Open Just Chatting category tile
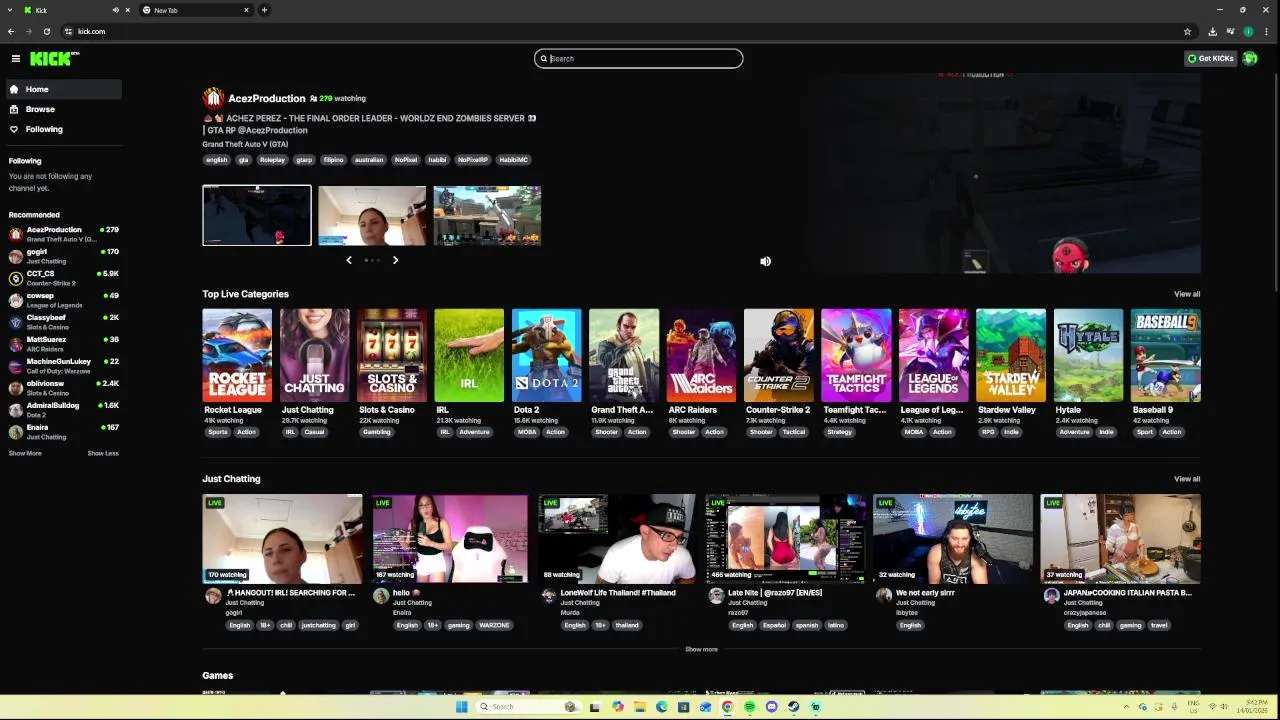Viewport: 1280px width, 720px height. pyautogui.click(x=314, y=356)
